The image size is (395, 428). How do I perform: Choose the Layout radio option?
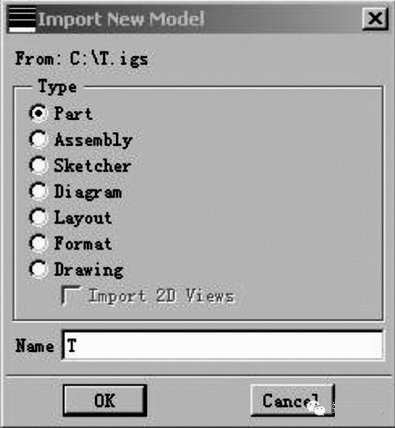point(38,217)
